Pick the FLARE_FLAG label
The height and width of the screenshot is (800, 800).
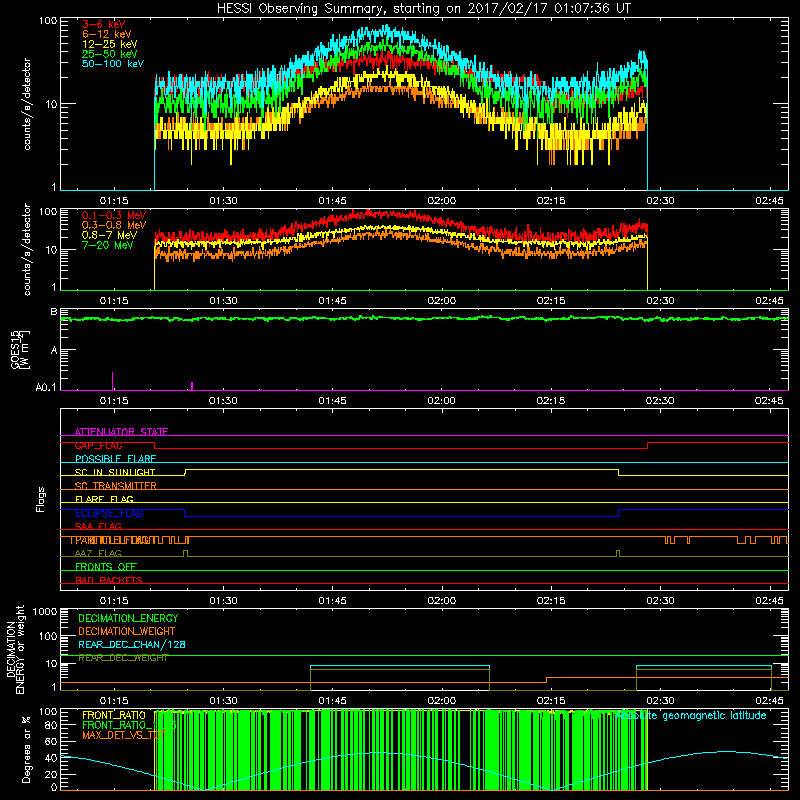tap(104, 499)
